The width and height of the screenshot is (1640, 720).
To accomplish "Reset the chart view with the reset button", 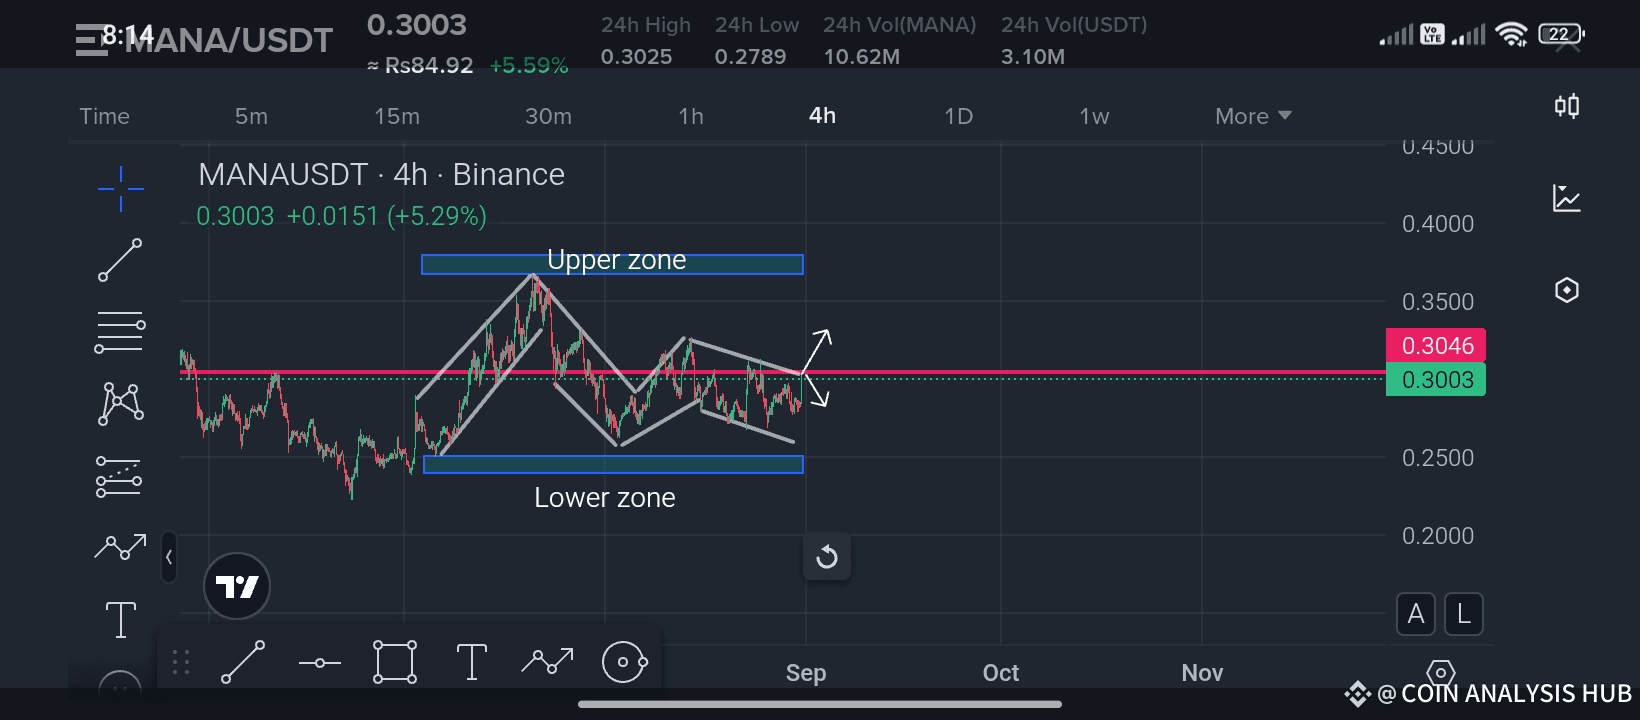I will [827, 557].
